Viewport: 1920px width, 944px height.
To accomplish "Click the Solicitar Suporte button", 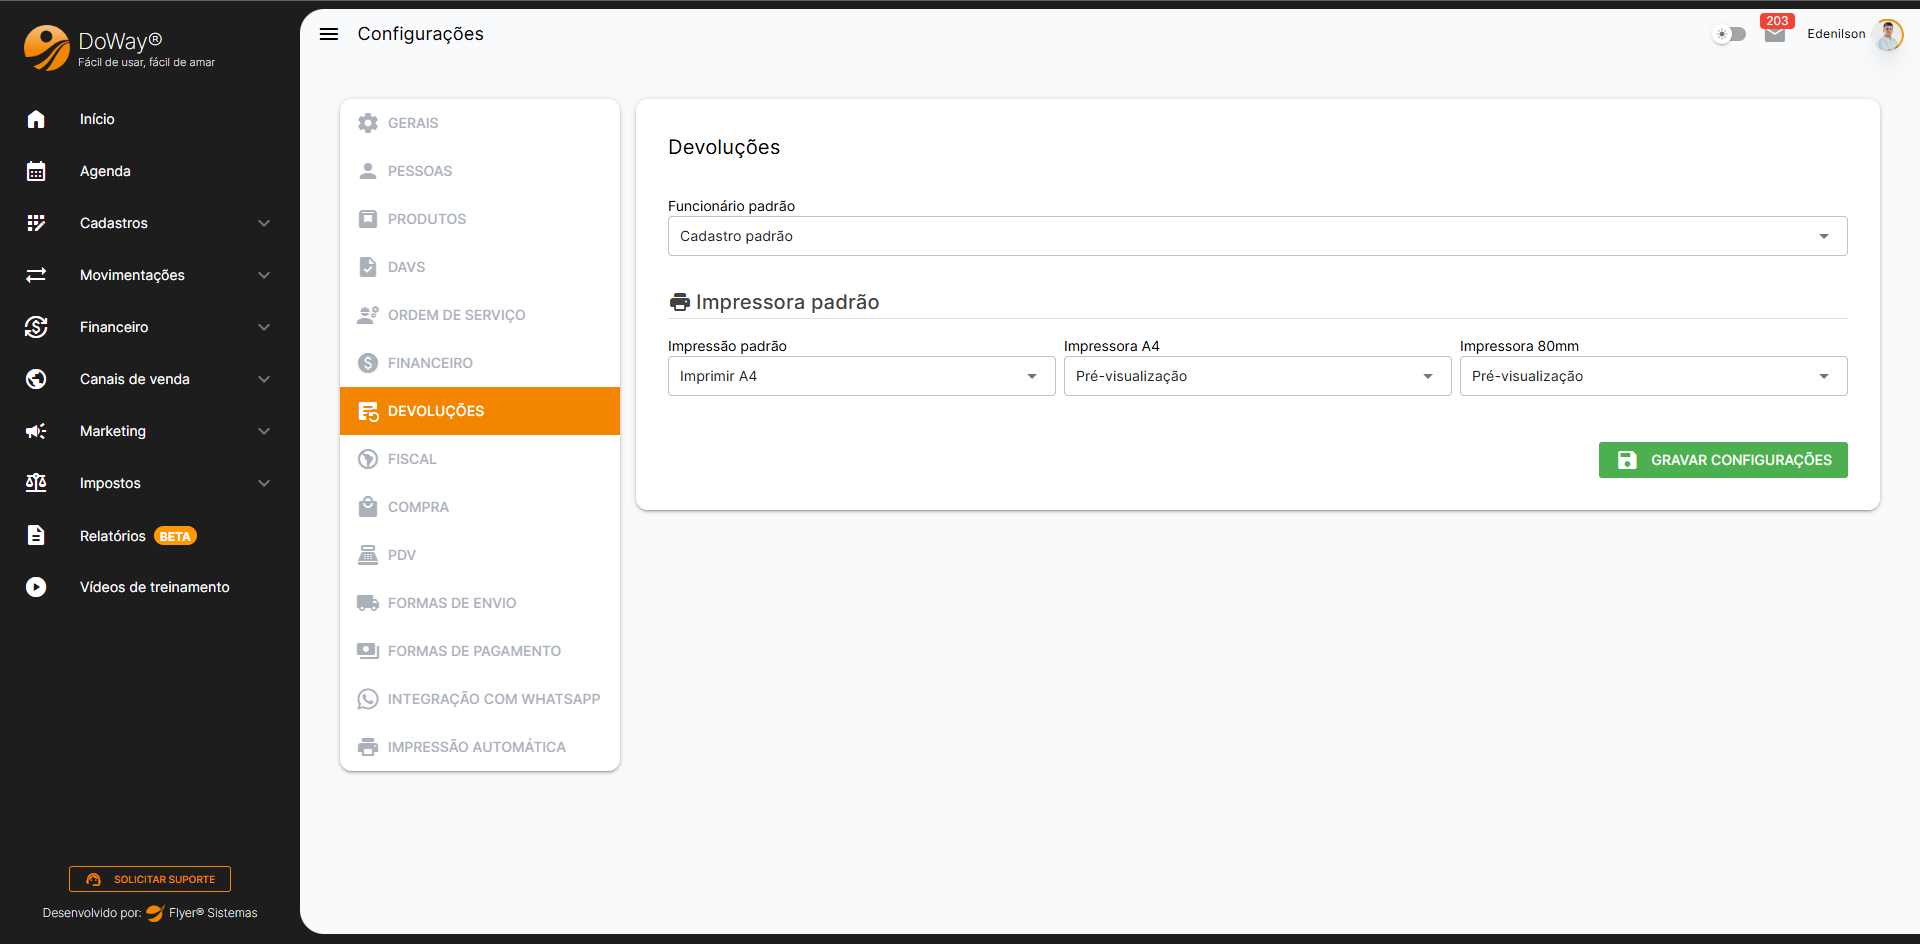I will click(150, 879).
